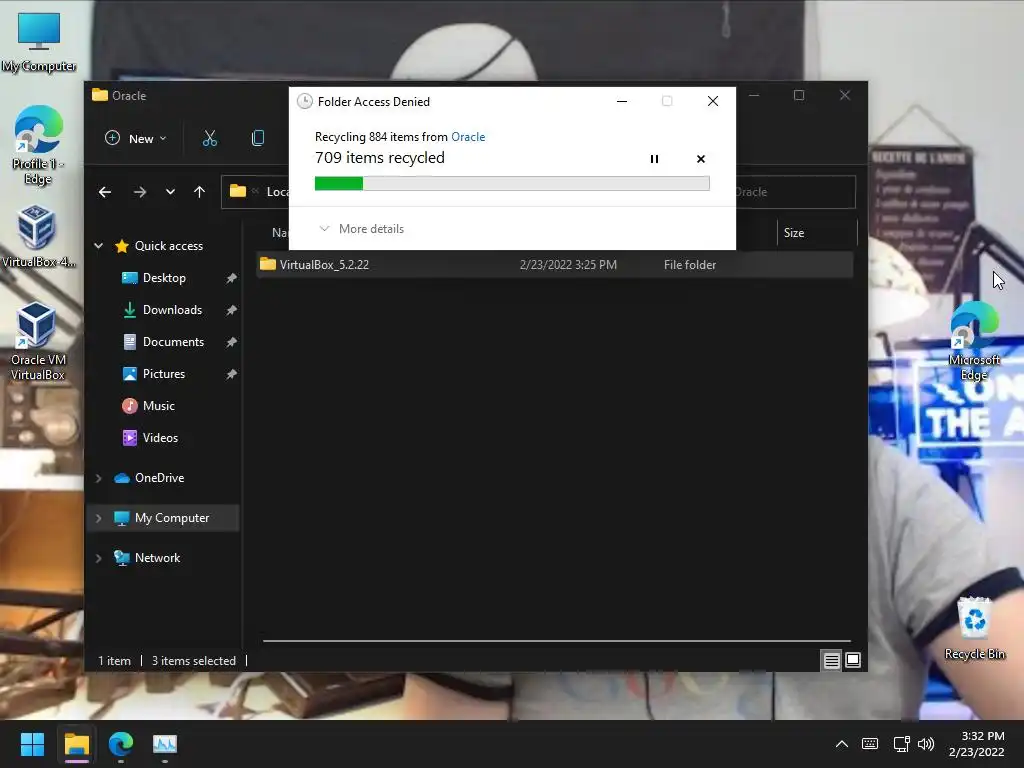Click Microsoft Edge in the taskbar
The image size is (1024, 768).
[x=121, y=744]
